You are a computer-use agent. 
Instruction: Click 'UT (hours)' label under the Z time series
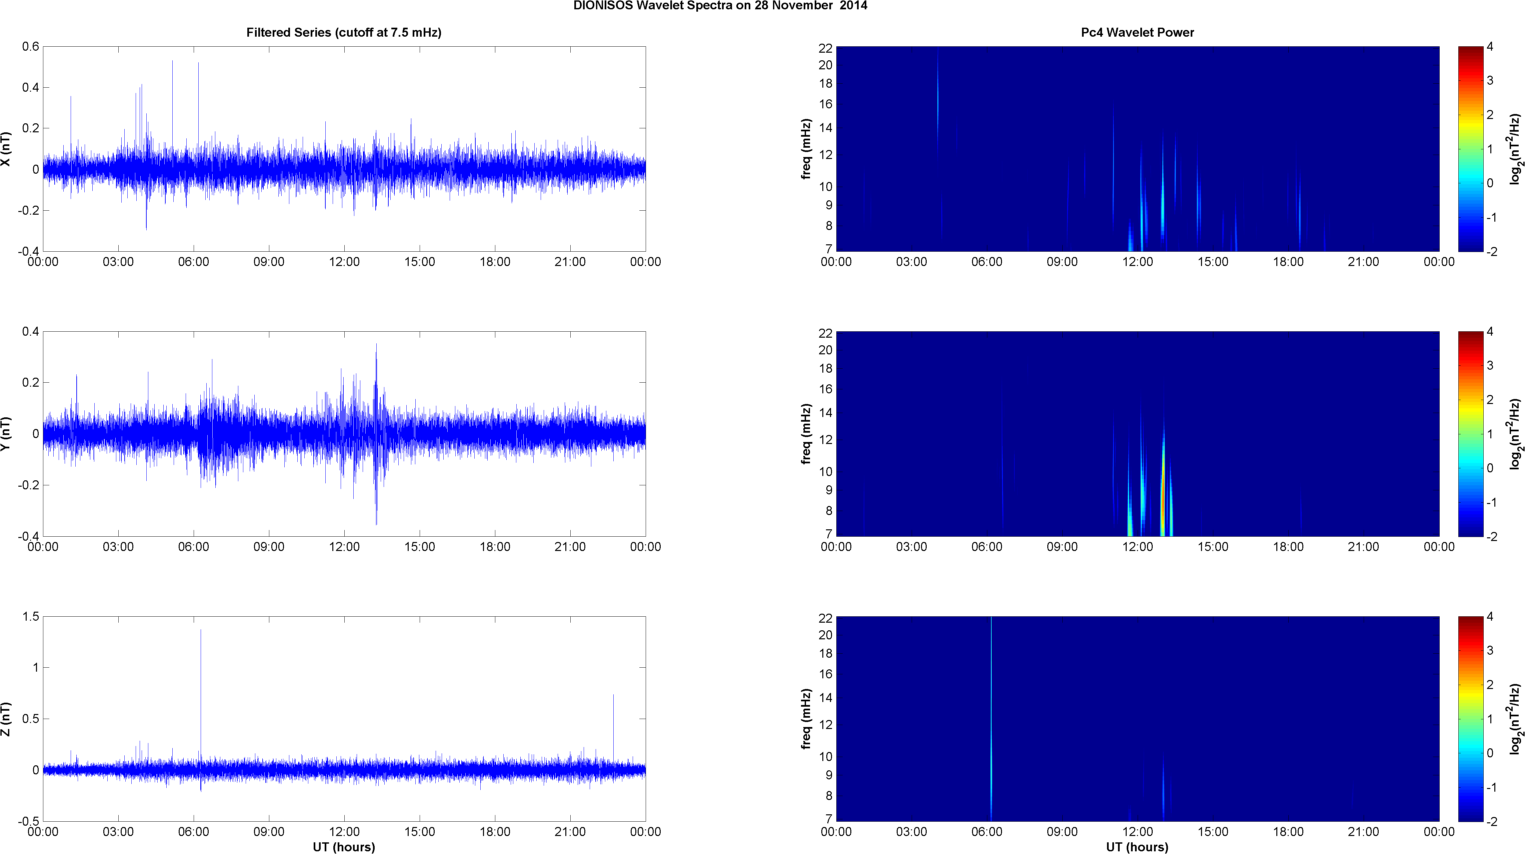[x=344, y=847]
